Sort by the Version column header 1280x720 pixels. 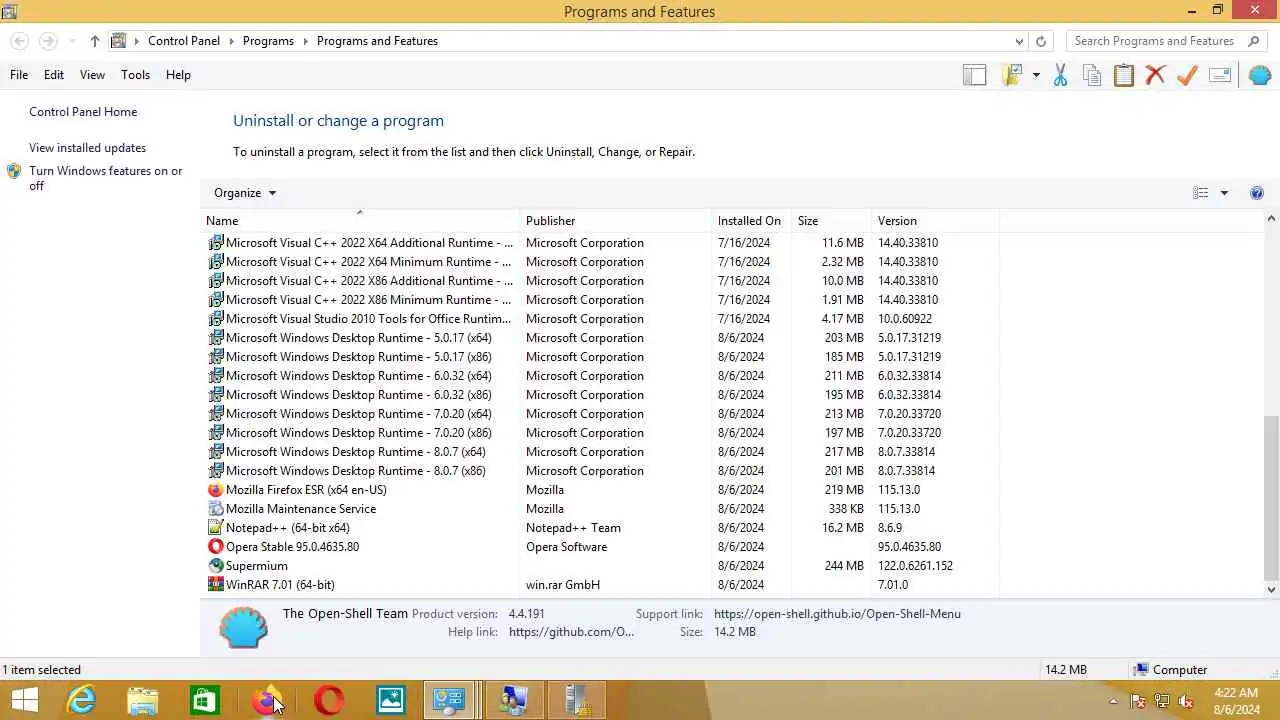pos(935,221)
